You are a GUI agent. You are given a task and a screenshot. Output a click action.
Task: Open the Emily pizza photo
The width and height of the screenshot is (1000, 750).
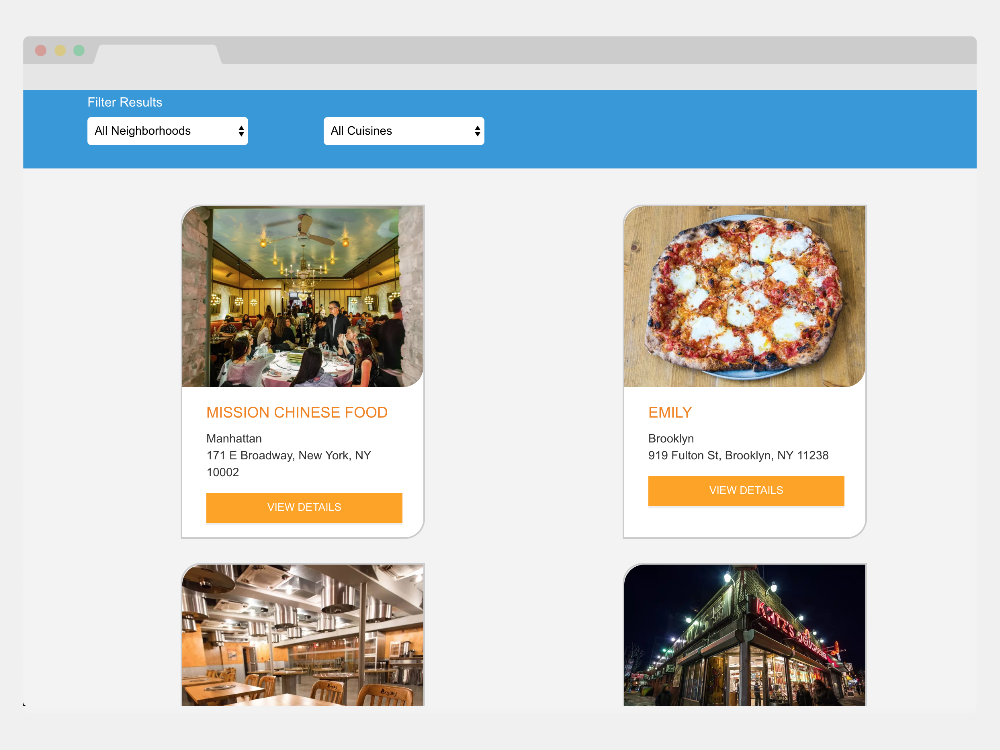[x=744, y=297]
